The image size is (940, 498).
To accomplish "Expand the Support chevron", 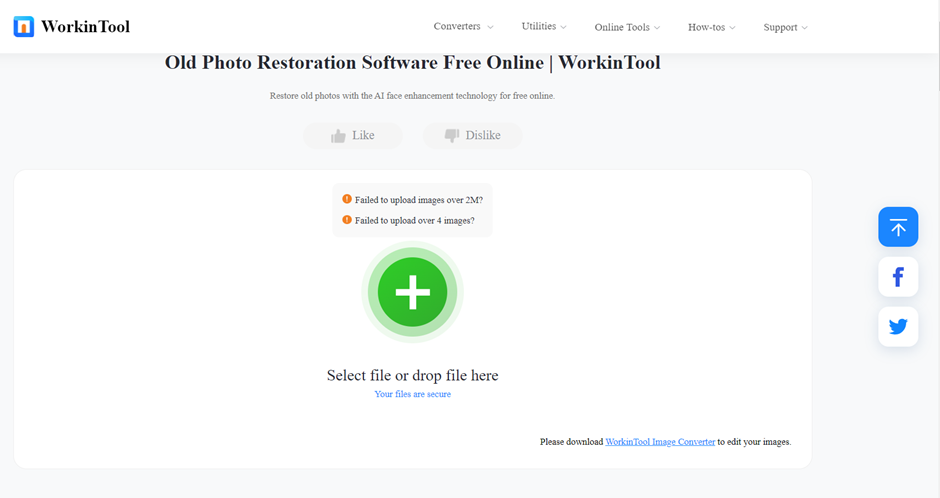I will click(x=805, y=28).
